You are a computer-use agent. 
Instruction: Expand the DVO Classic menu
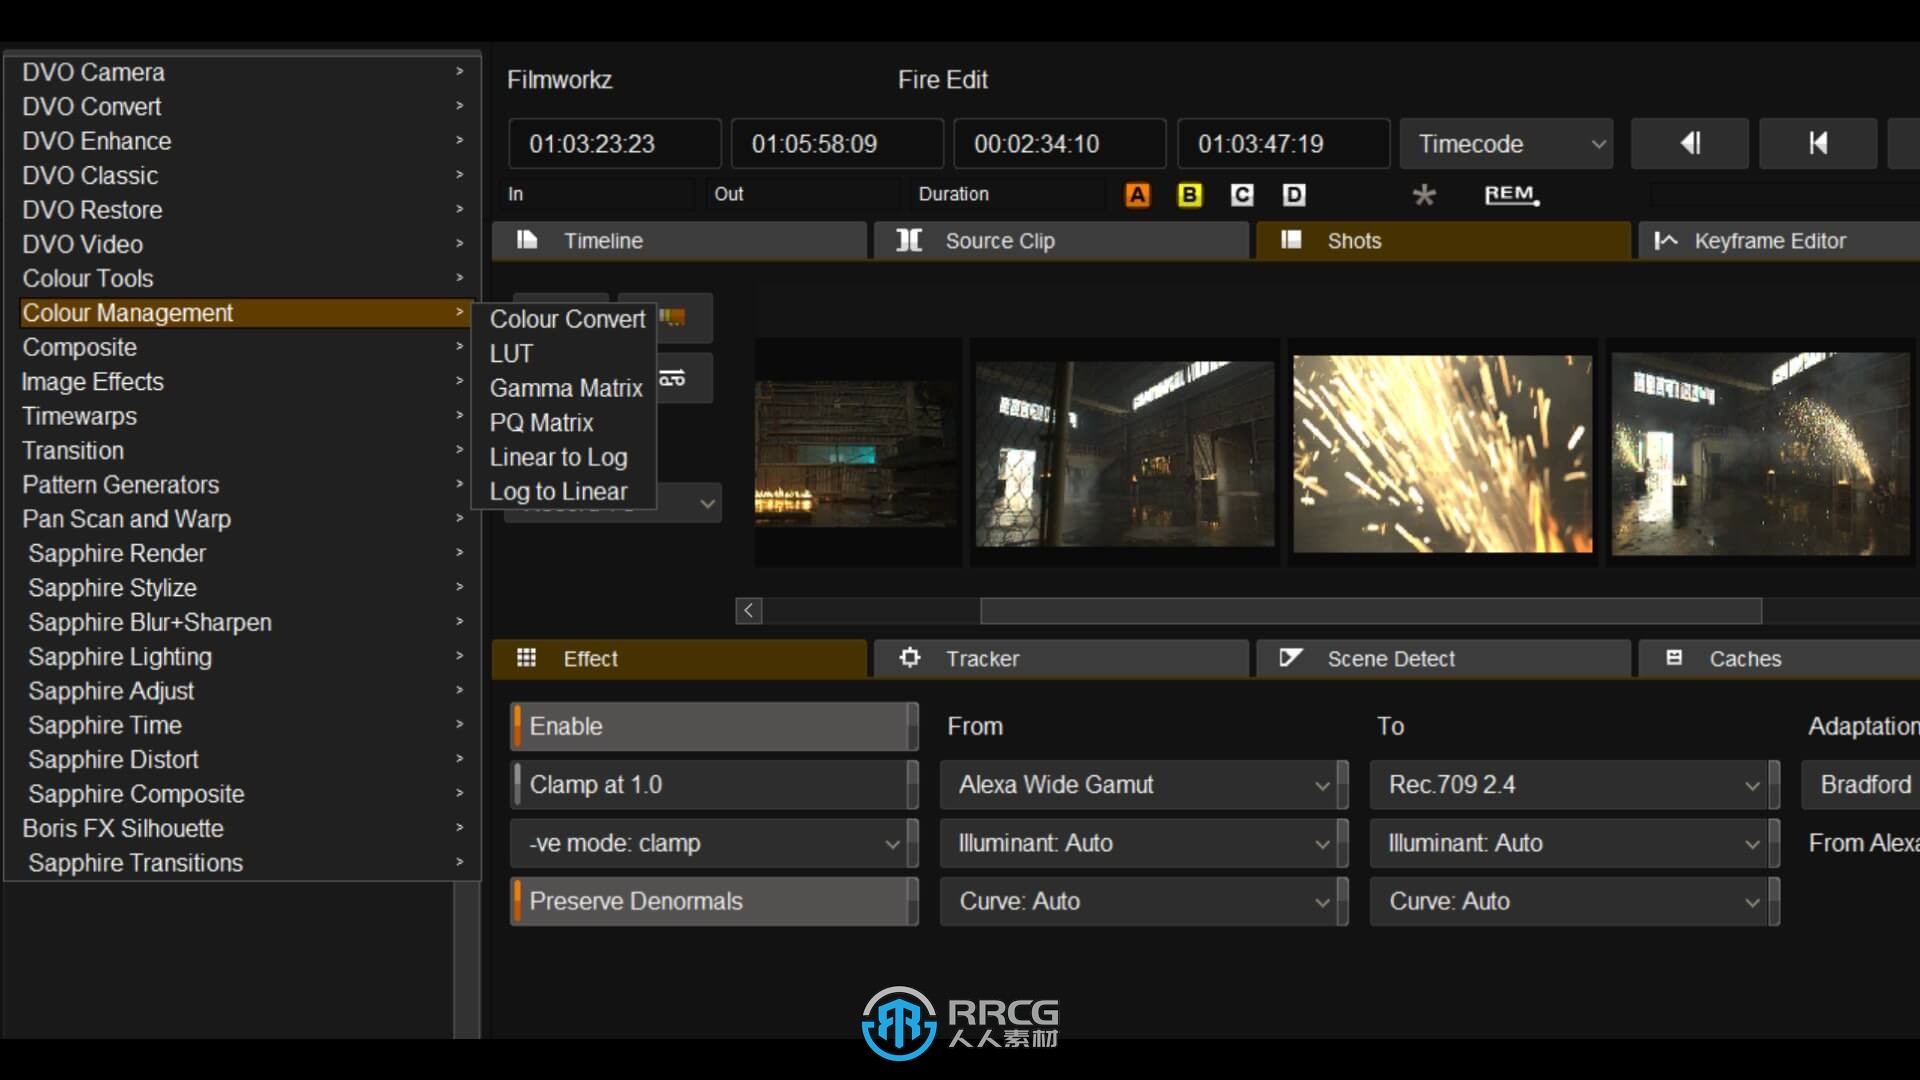[243, 175]
